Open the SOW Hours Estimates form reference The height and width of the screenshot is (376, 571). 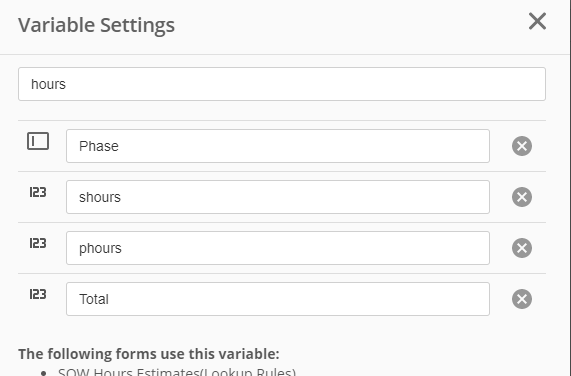(x=177, y=372)
